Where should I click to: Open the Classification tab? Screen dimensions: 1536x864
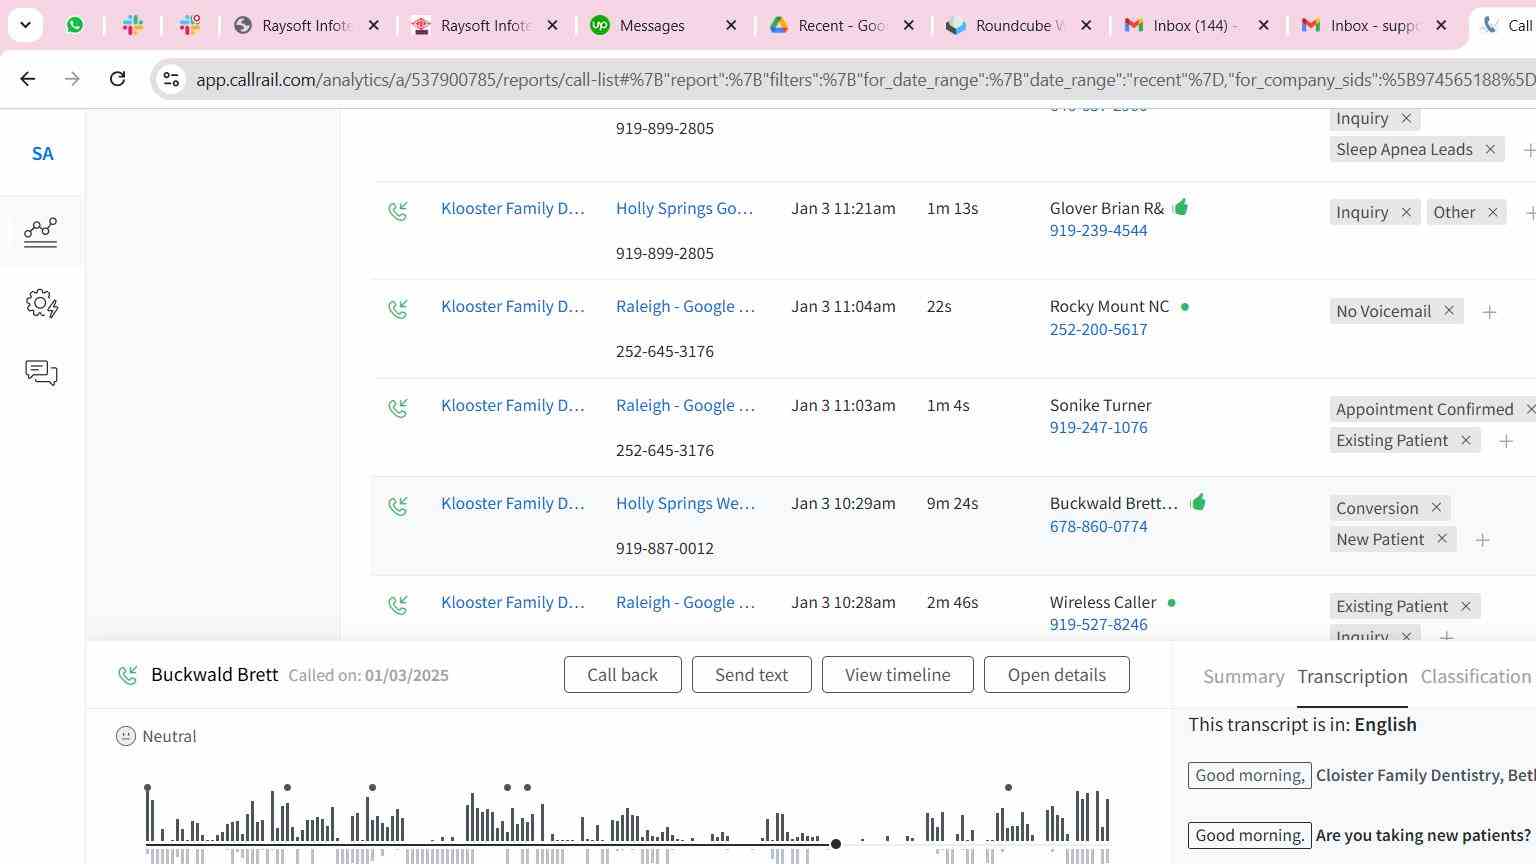pos(1475,677)
